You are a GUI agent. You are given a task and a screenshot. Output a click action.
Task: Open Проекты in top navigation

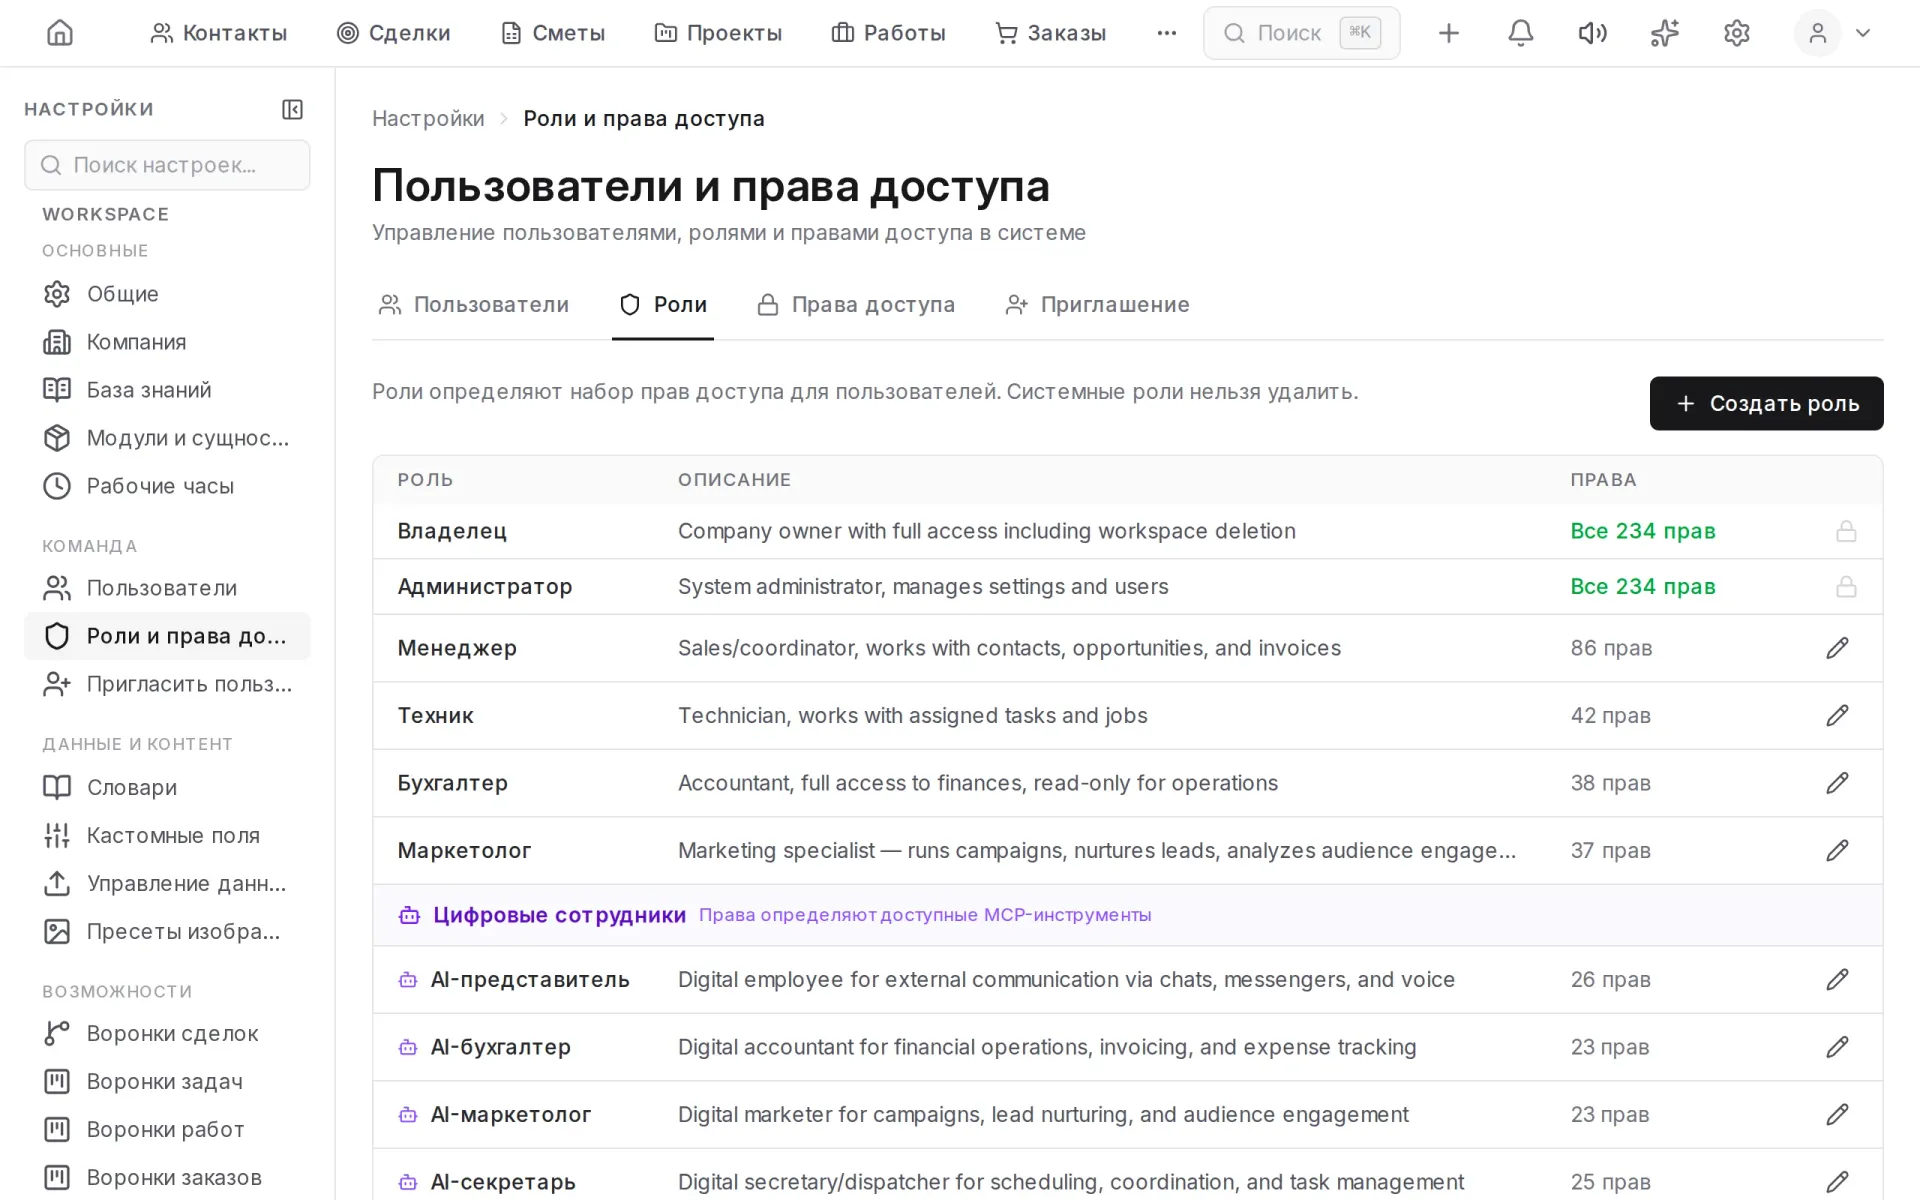click(x=718, y=33)
